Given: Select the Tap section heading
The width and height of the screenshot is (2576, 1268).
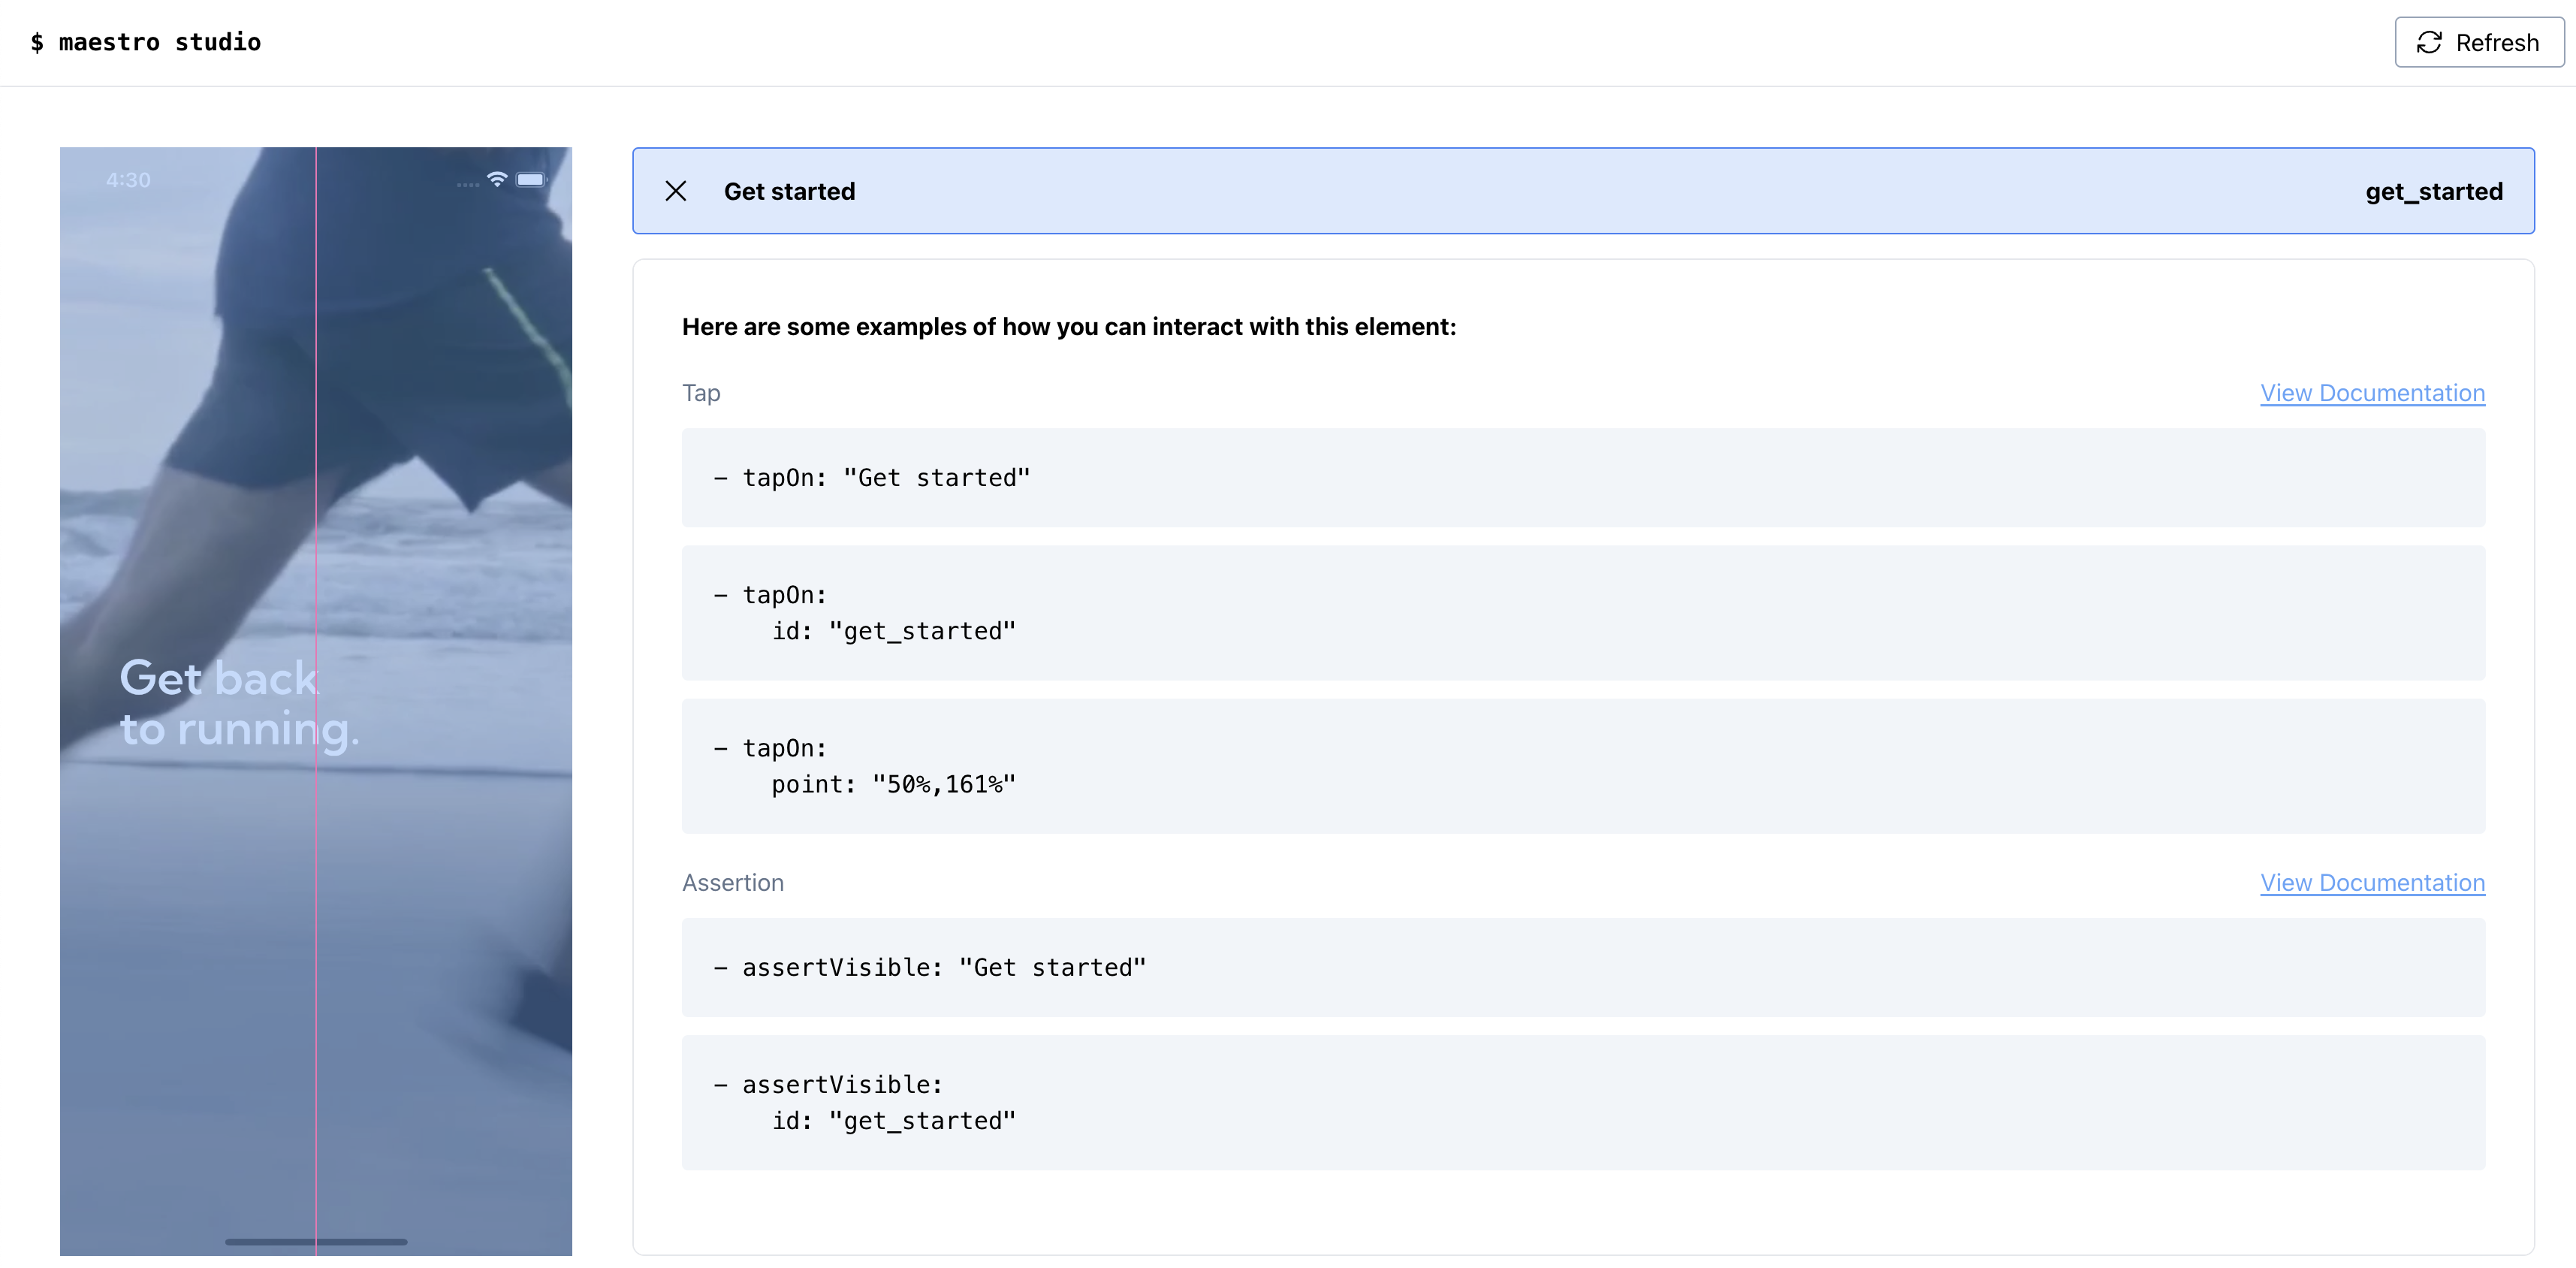Looking at the screenshot, I should click(701, 393).
